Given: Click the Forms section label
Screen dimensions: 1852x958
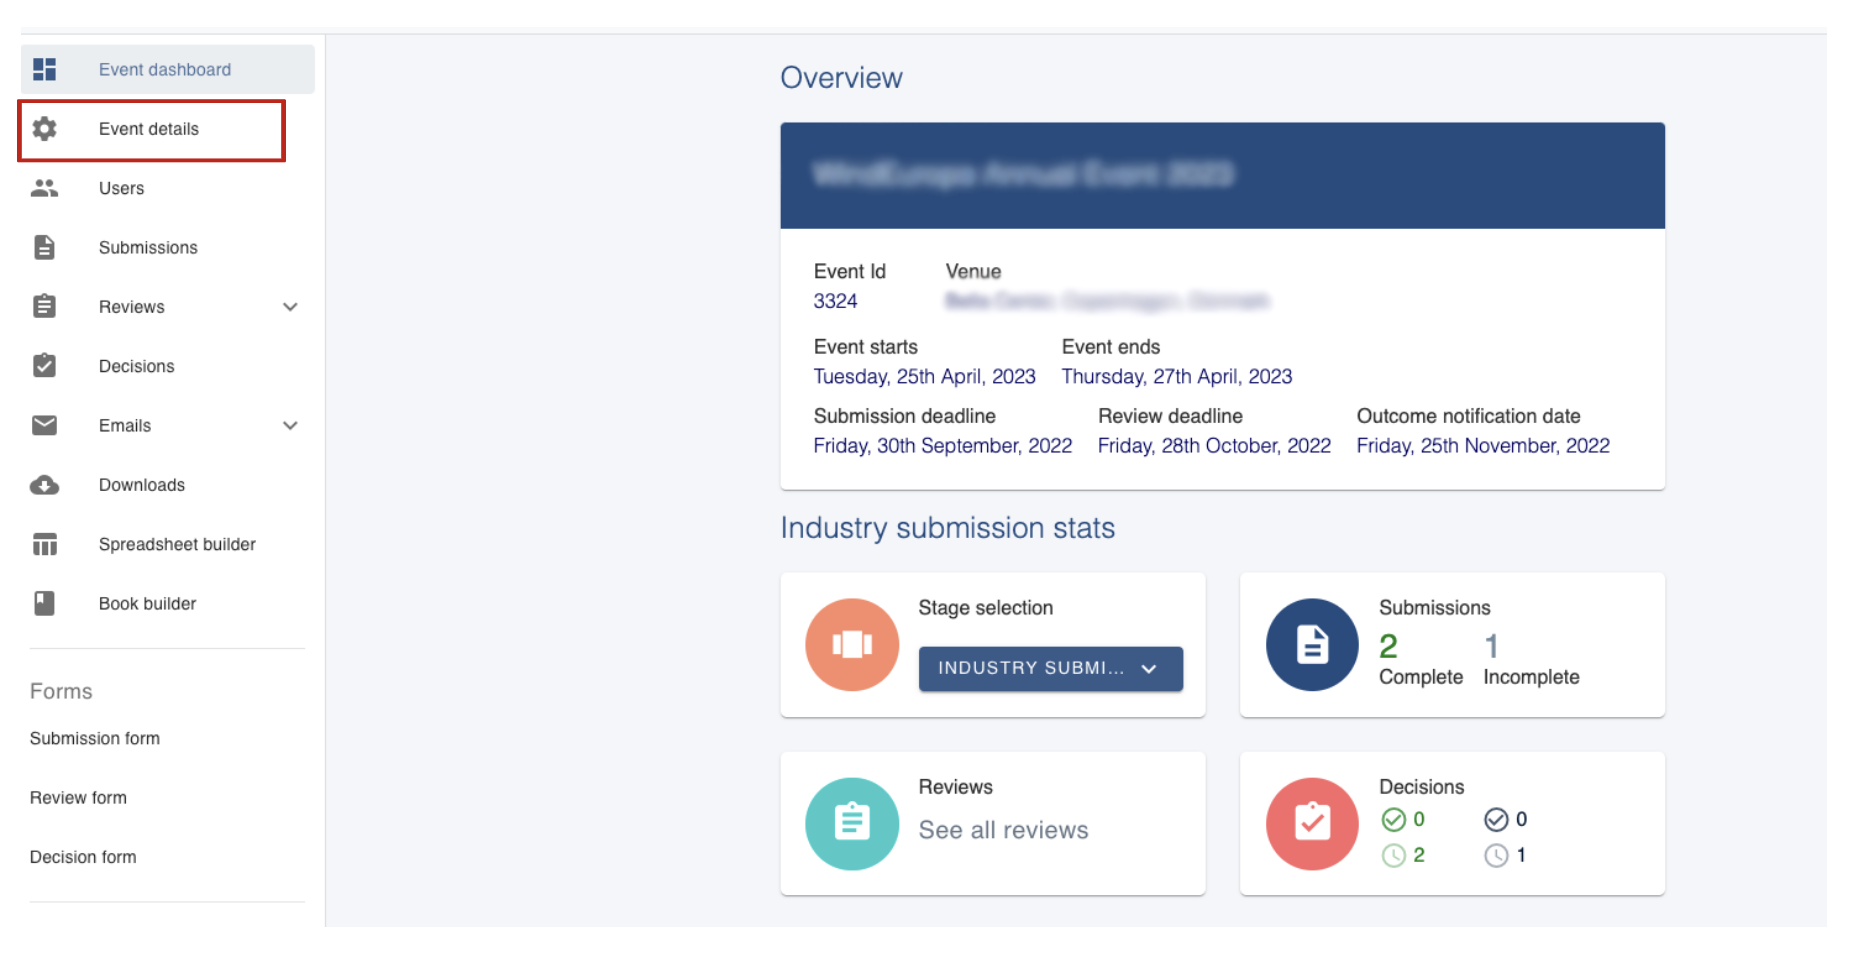Looking at the screenshot, I should [x=61, y=691].
